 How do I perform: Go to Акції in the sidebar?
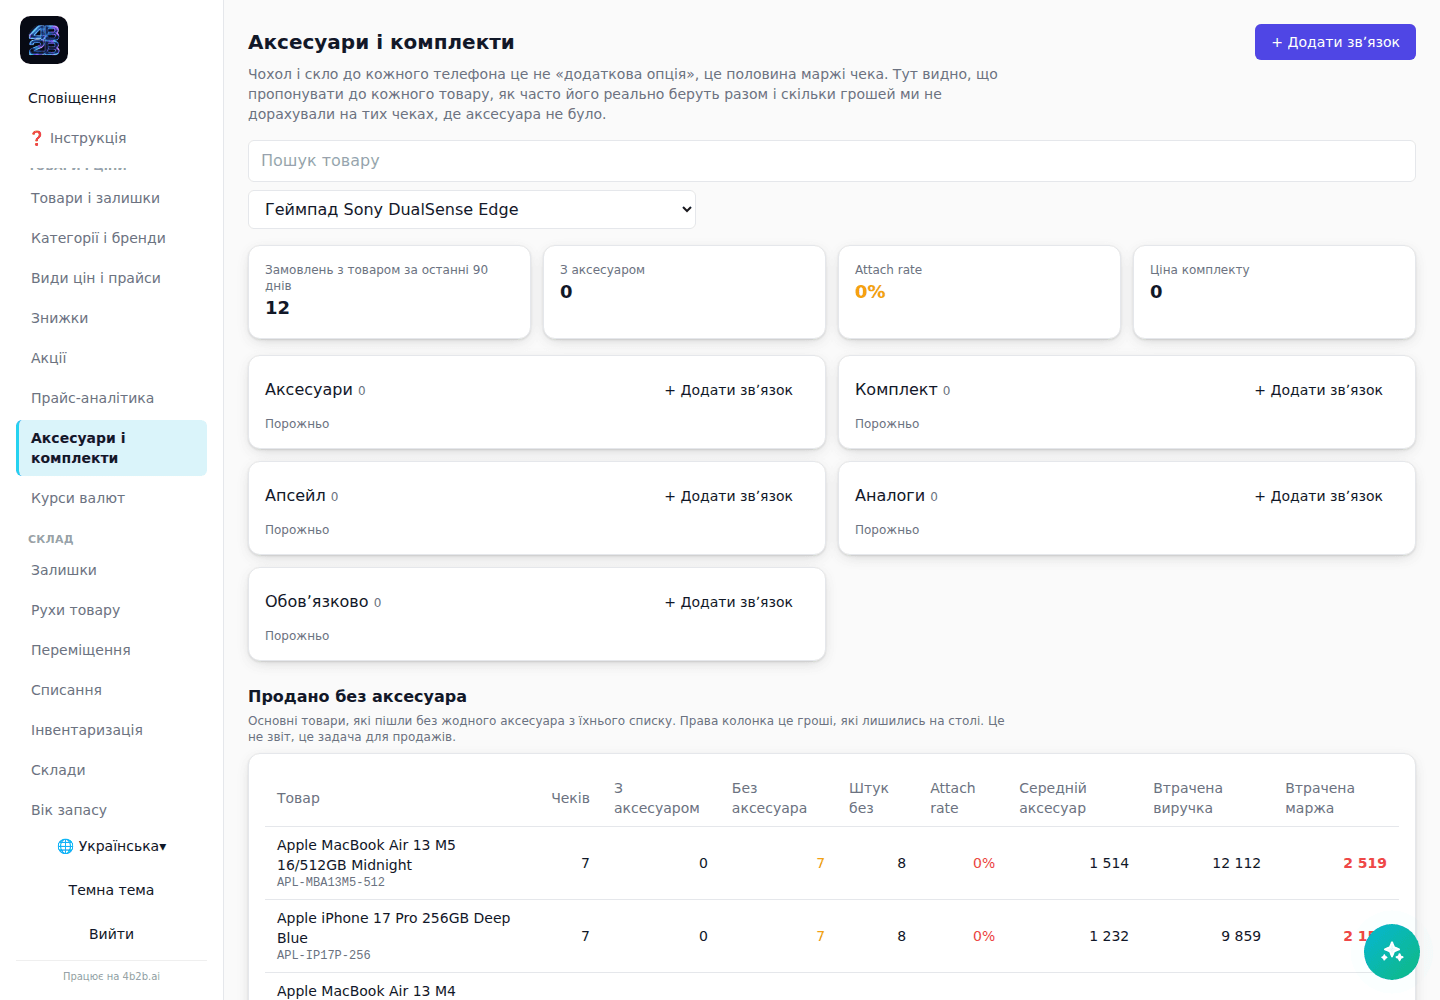click(111, 358)
